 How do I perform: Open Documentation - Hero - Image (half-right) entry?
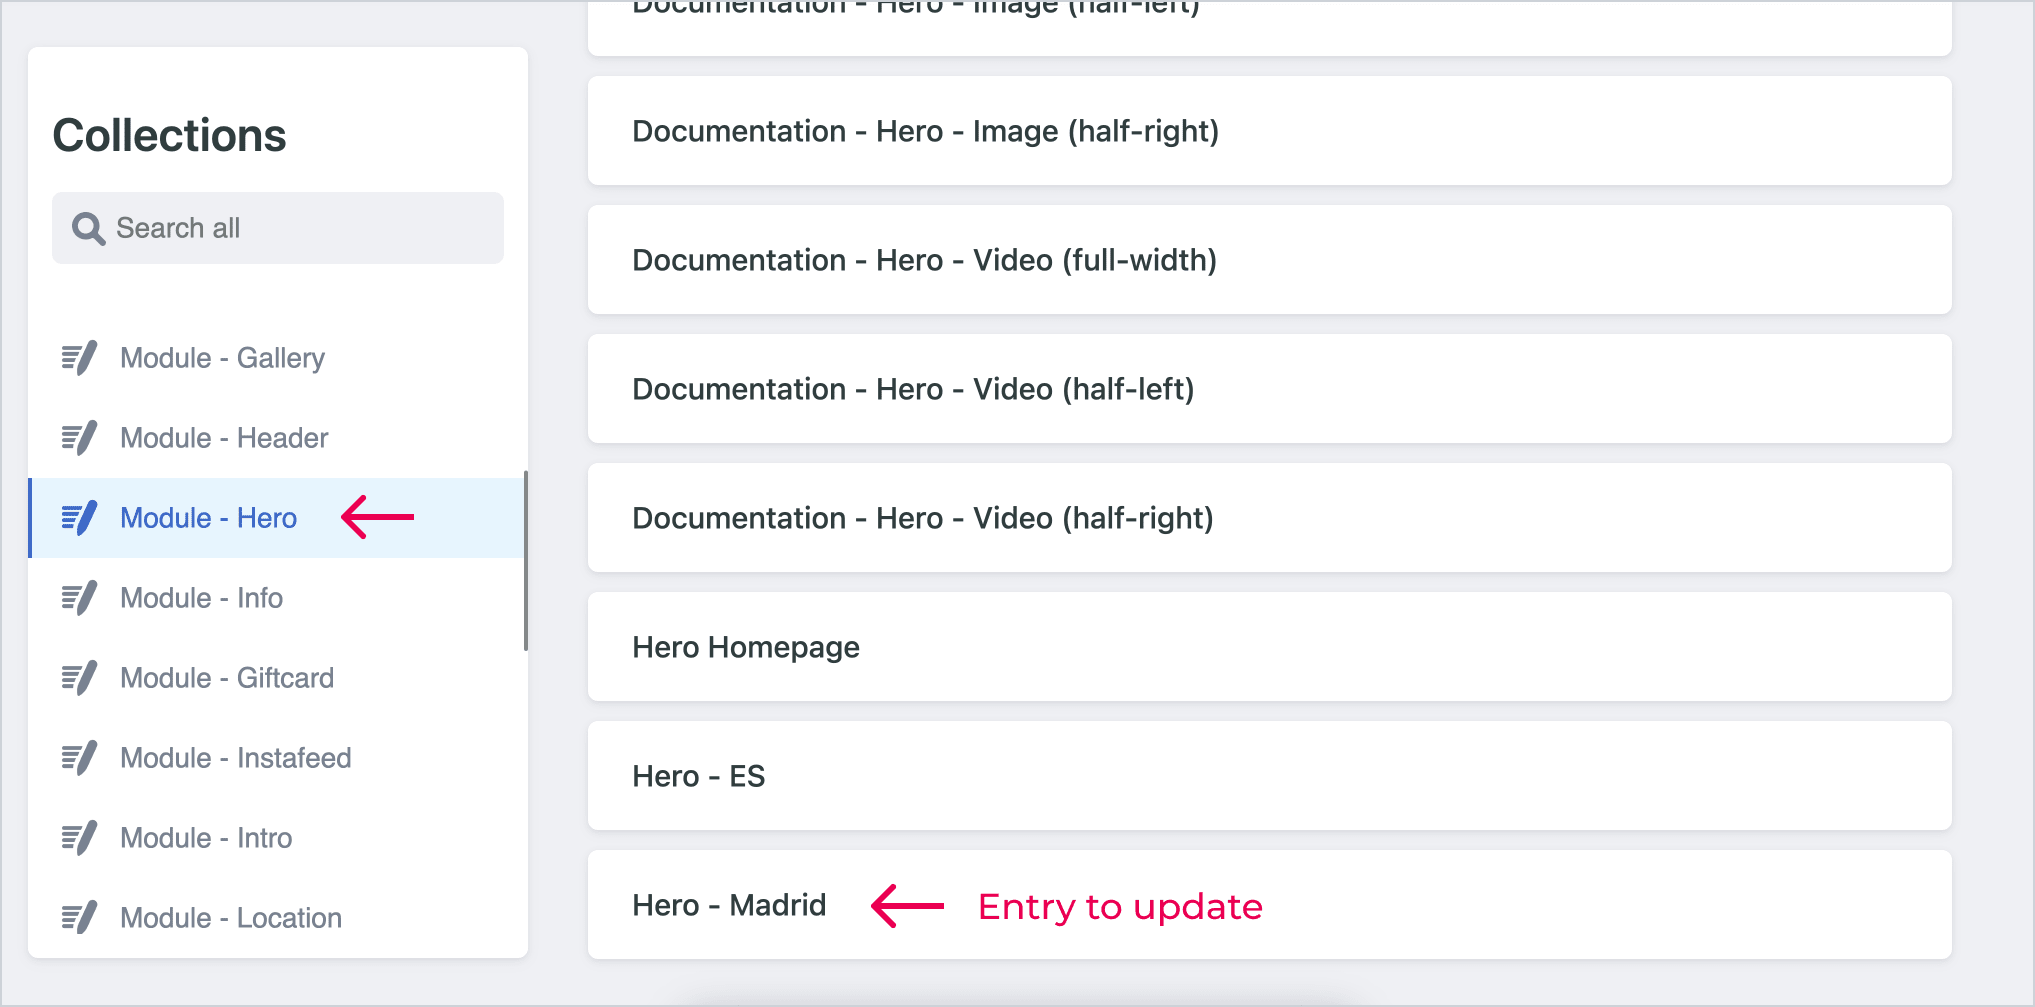pyautogui.click(x=1270, y=131)
